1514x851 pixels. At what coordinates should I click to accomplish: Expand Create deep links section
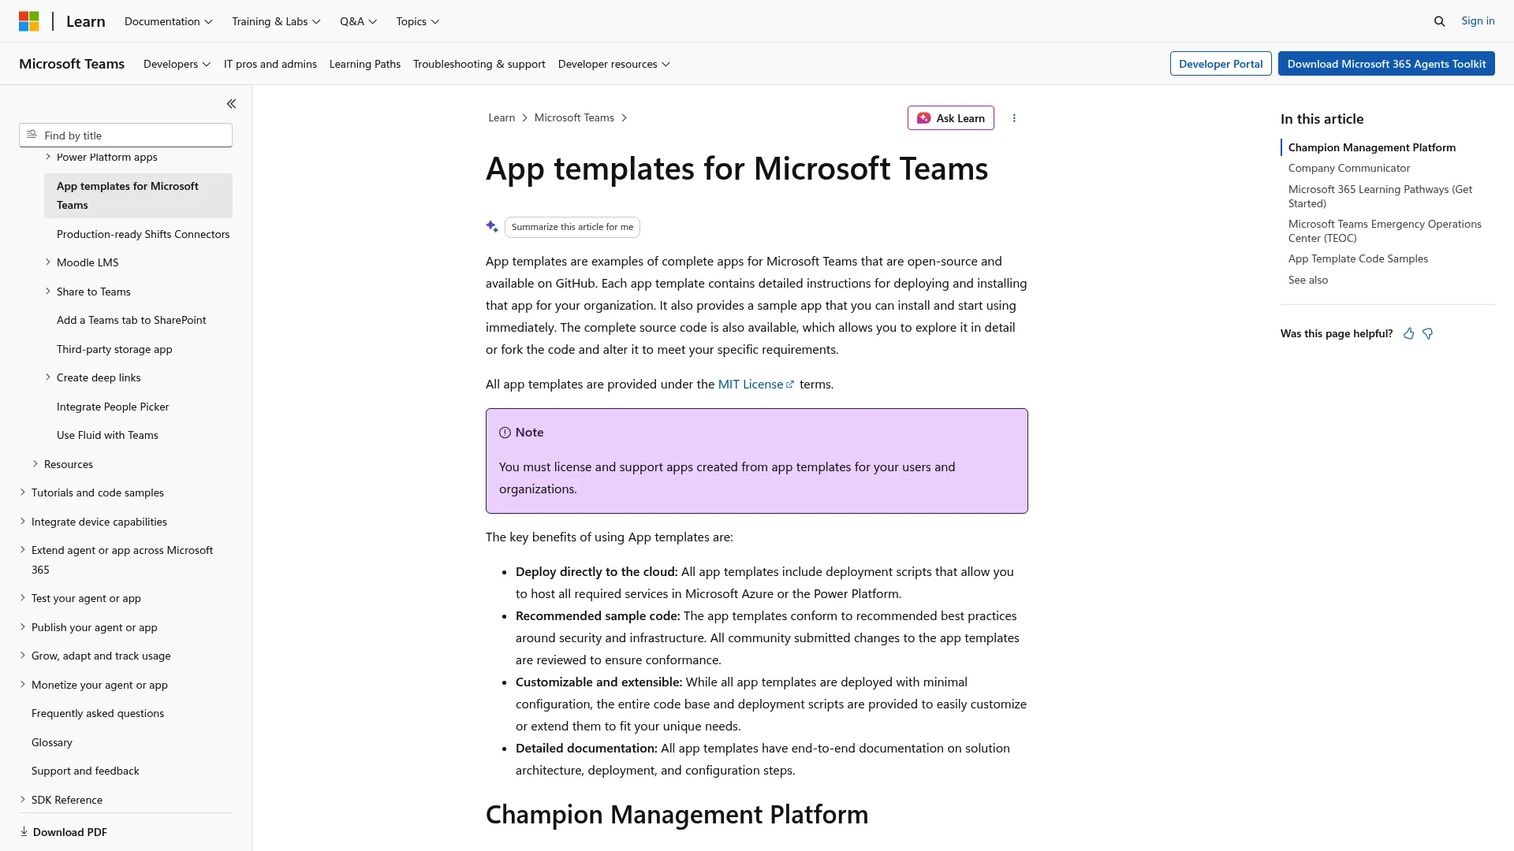[x=48, y=377]
